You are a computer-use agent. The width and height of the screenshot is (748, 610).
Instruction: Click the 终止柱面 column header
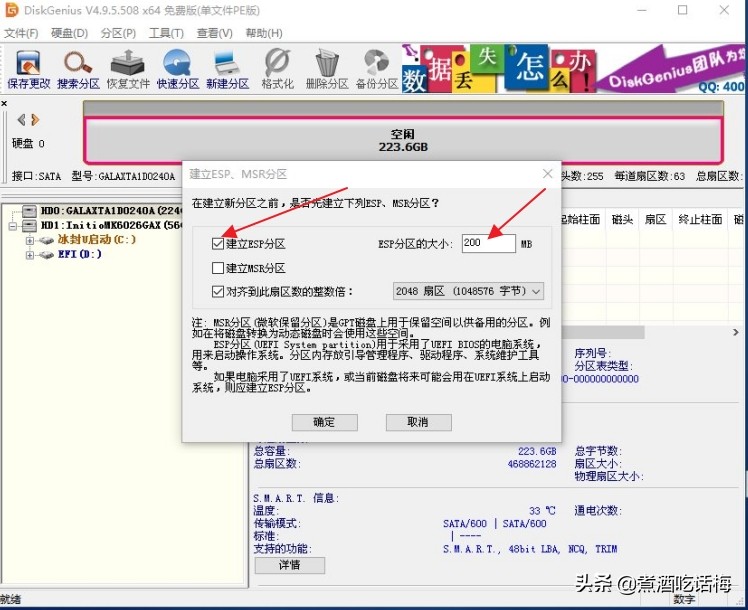click(x=700, y=219)
